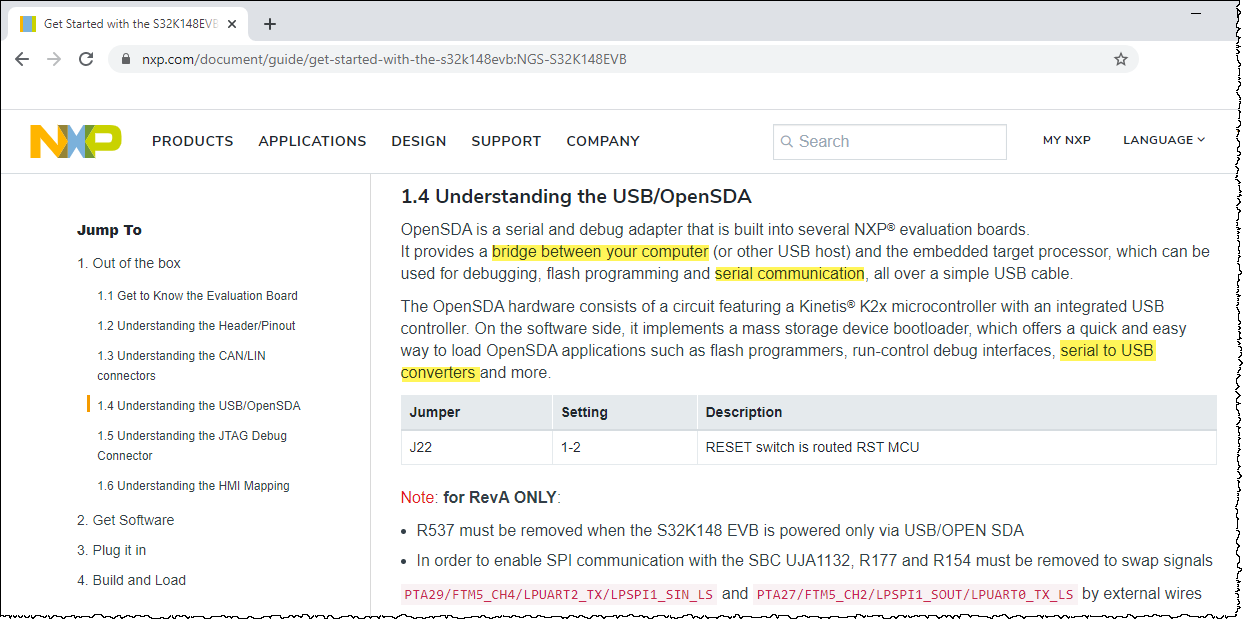
Task: Click the NXP logo to go home
Action: click(75, 141)
